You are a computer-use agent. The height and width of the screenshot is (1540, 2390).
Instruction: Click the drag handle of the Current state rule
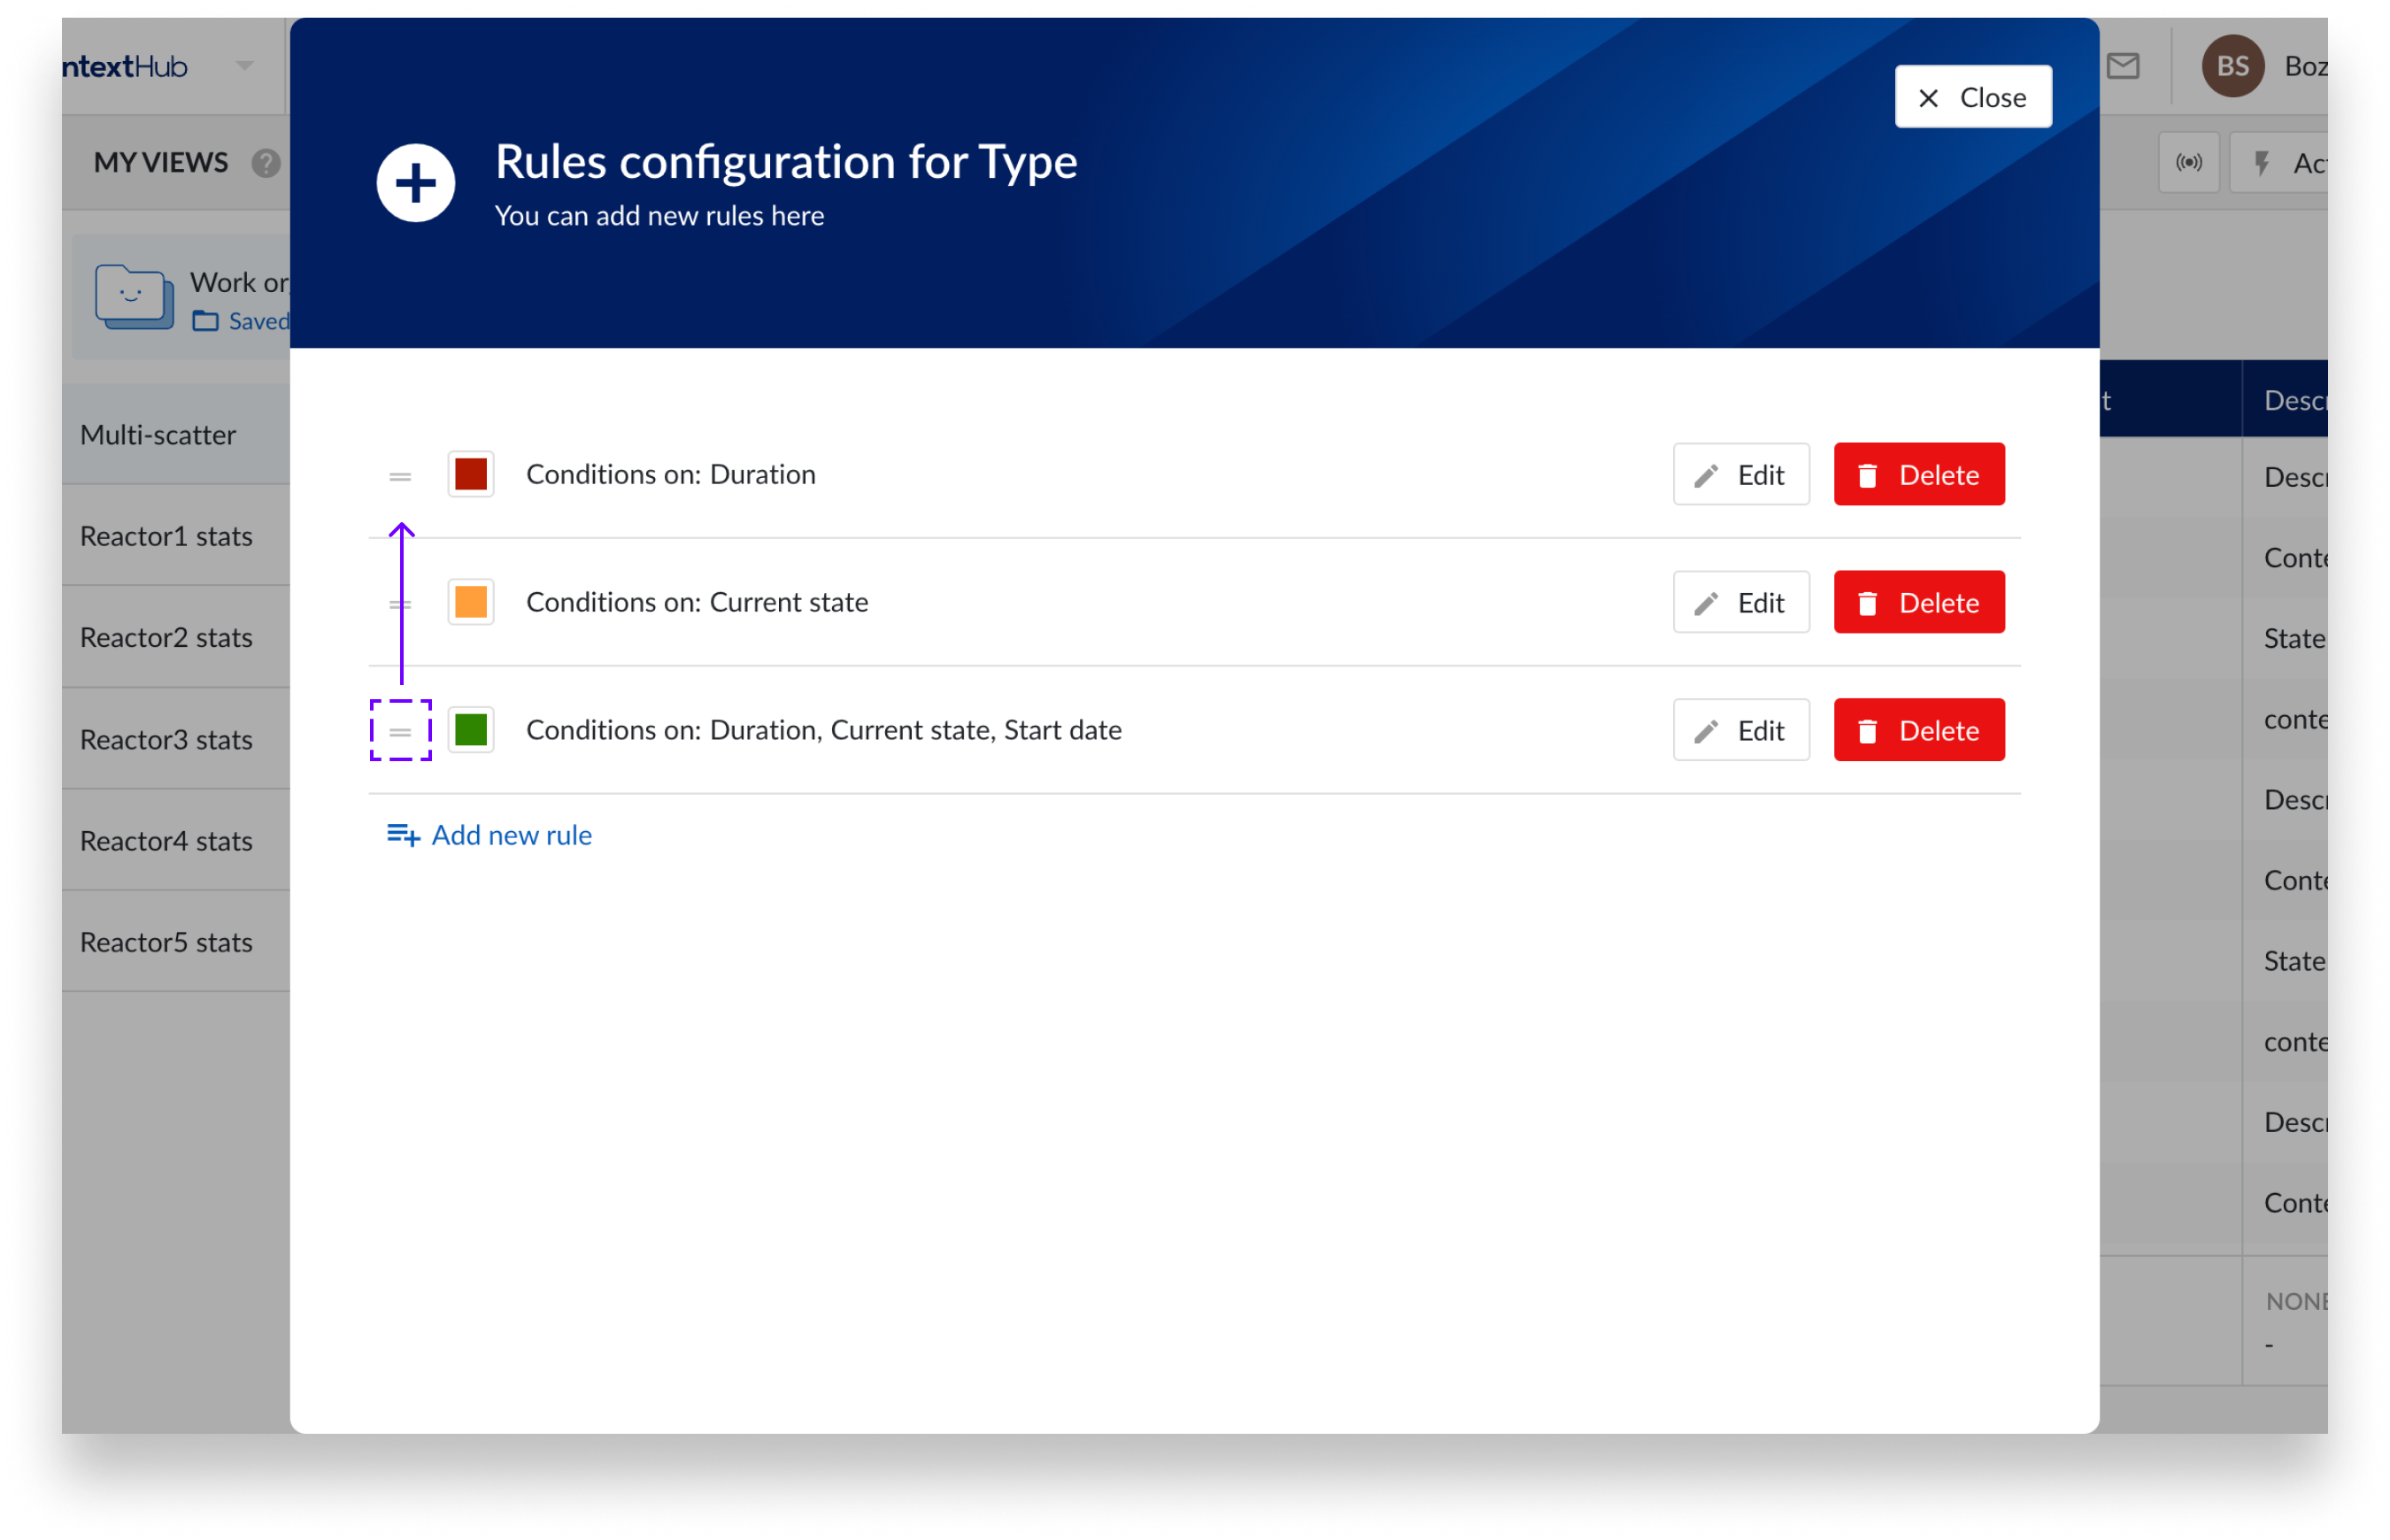400,604
